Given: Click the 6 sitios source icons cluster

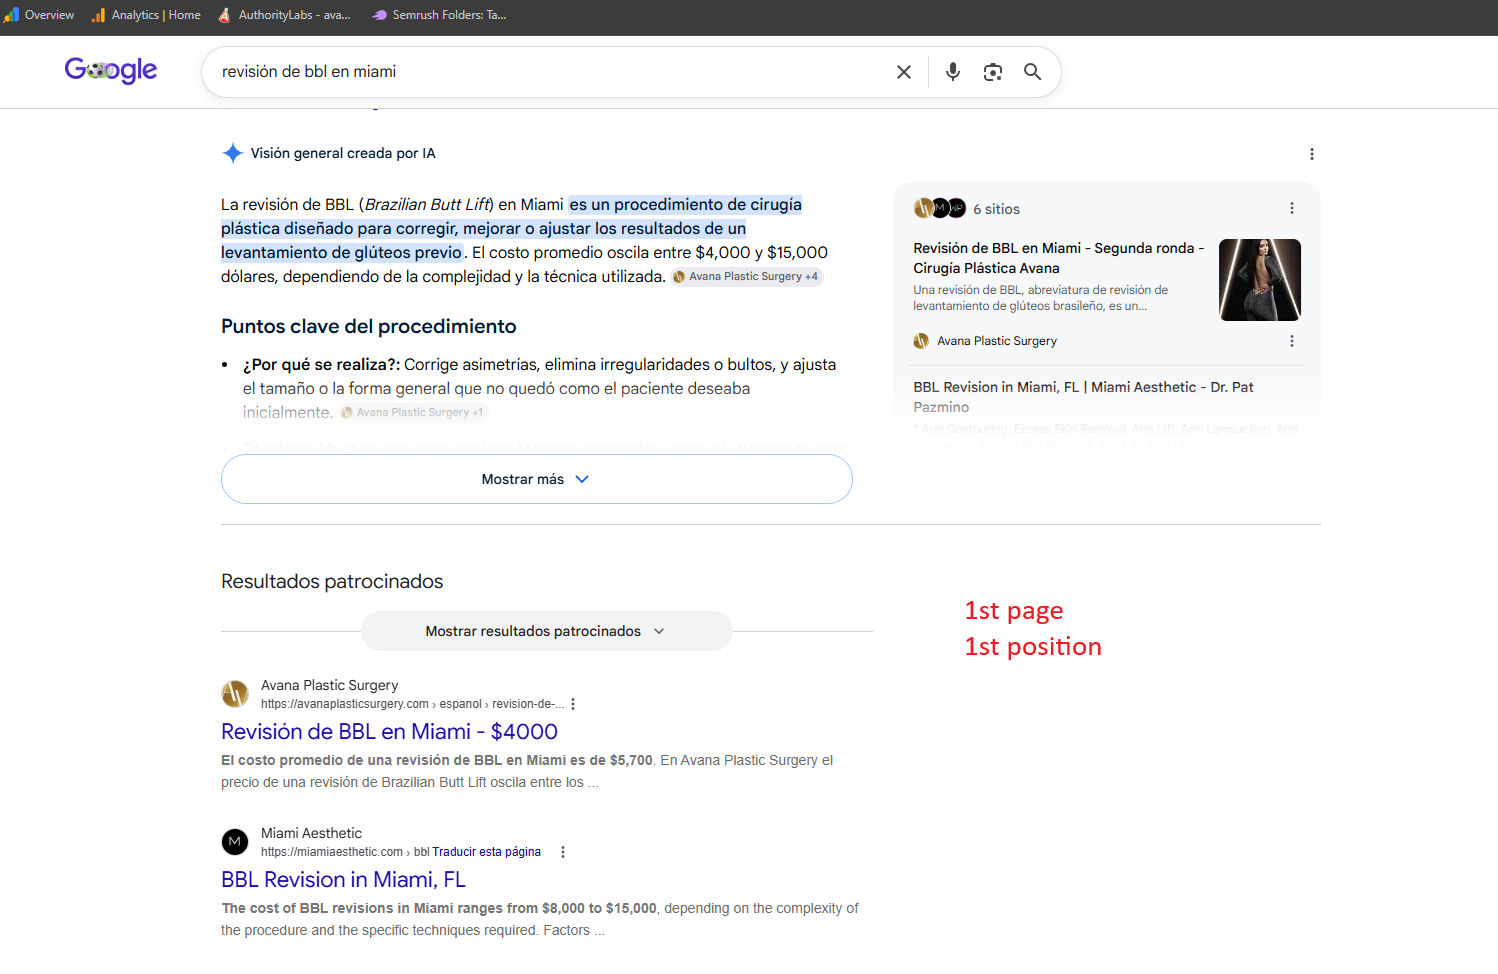Looking at the screenshot, I should click(940, 208).
